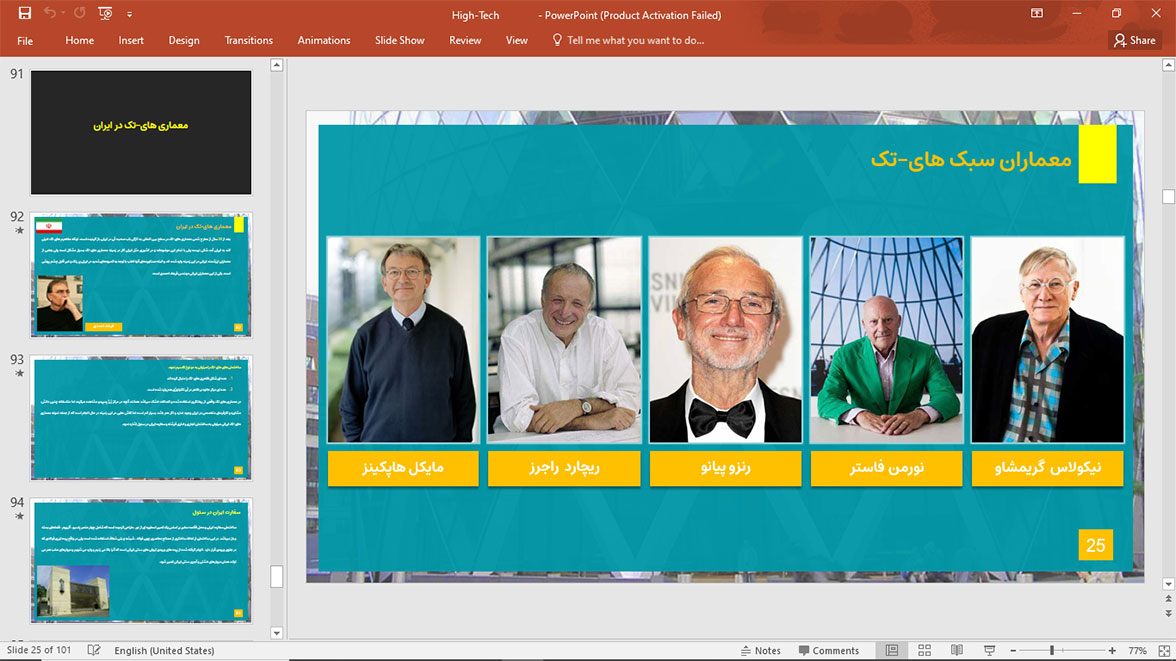Select Richard Rogers portrait image
The width and height of the screenshot is (1176, 661).
pyautogui.click(x=564, y=340)
